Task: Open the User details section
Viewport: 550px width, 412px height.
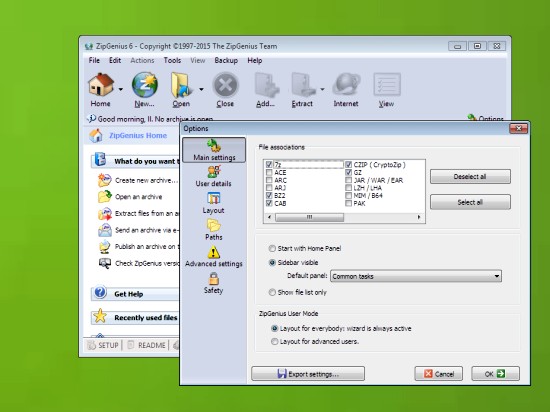Action: [214, 176]
